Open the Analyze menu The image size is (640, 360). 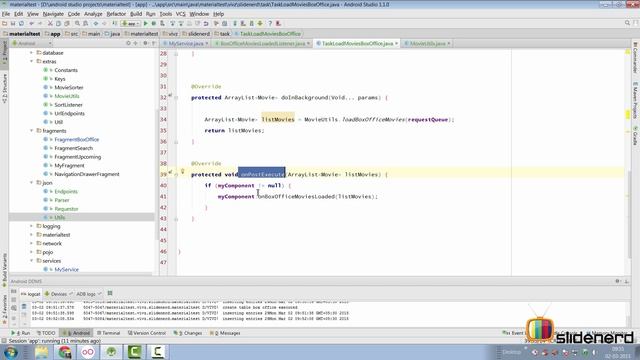(x=93, y=14)
